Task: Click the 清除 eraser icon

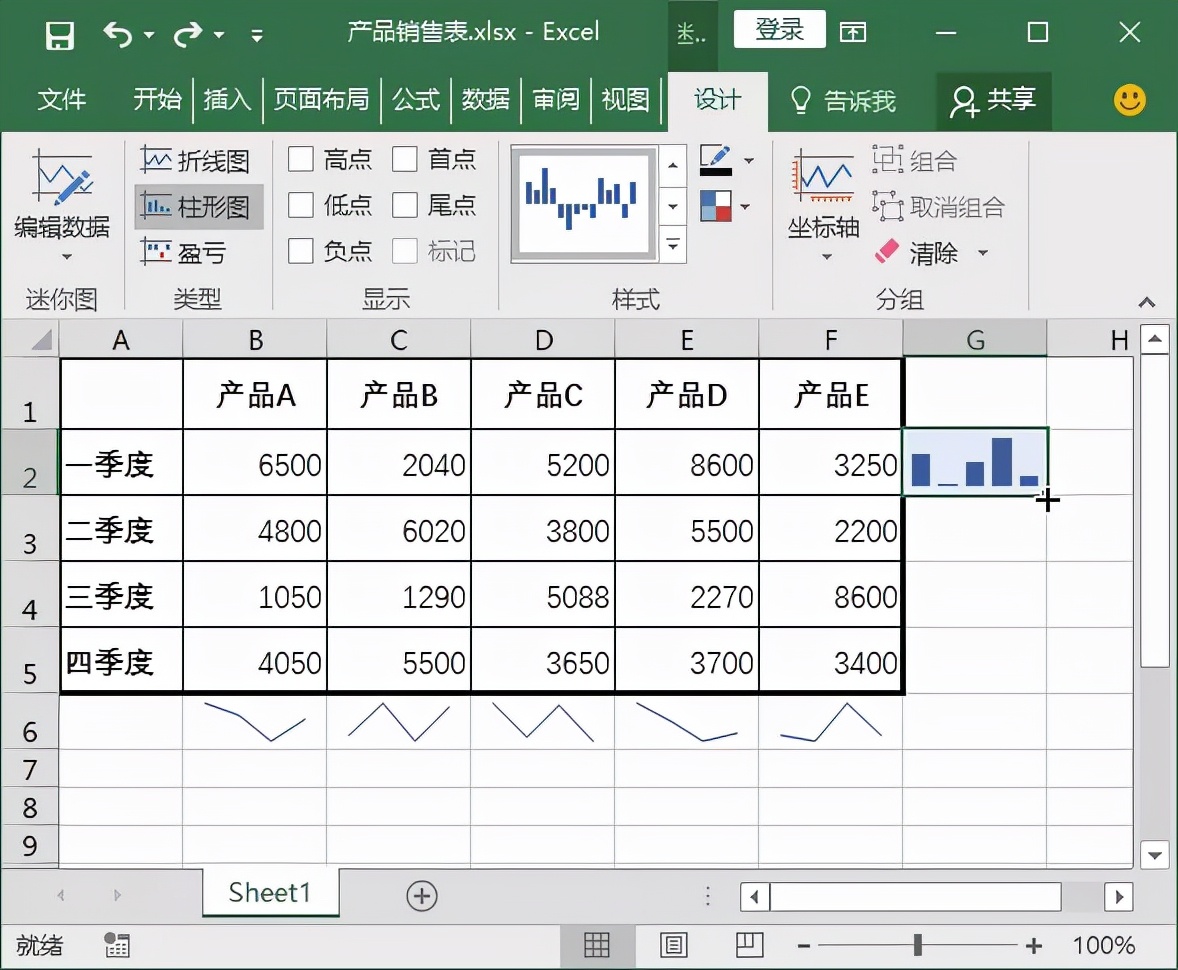Action: point(887,253)
